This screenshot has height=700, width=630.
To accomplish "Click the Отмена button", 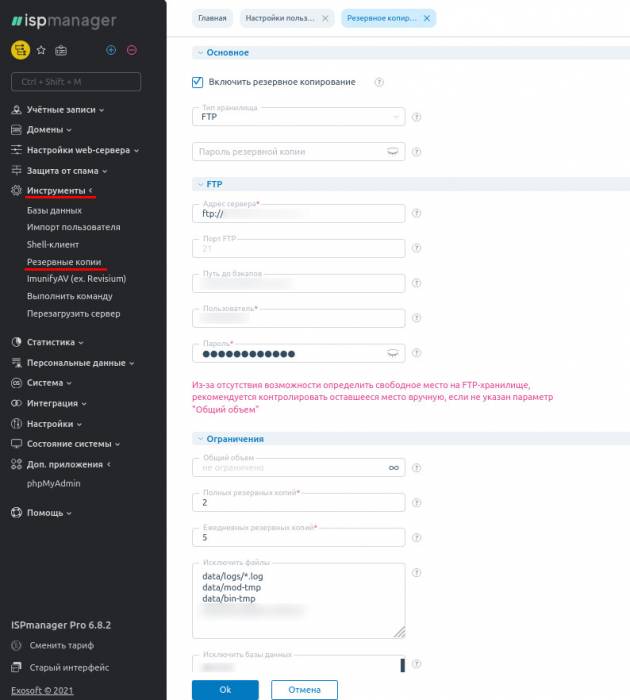I will click(x=303, y=689).
